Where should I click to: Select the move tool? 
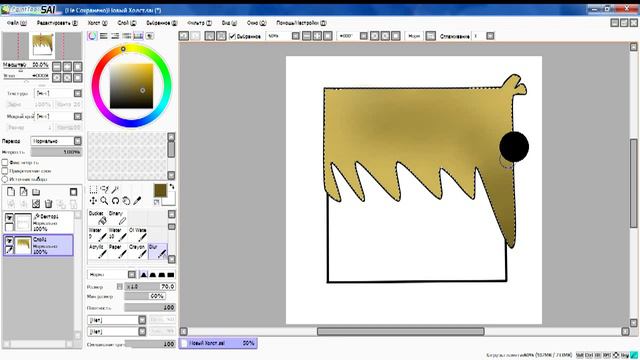pyautogui.click(x=93, y=200)
